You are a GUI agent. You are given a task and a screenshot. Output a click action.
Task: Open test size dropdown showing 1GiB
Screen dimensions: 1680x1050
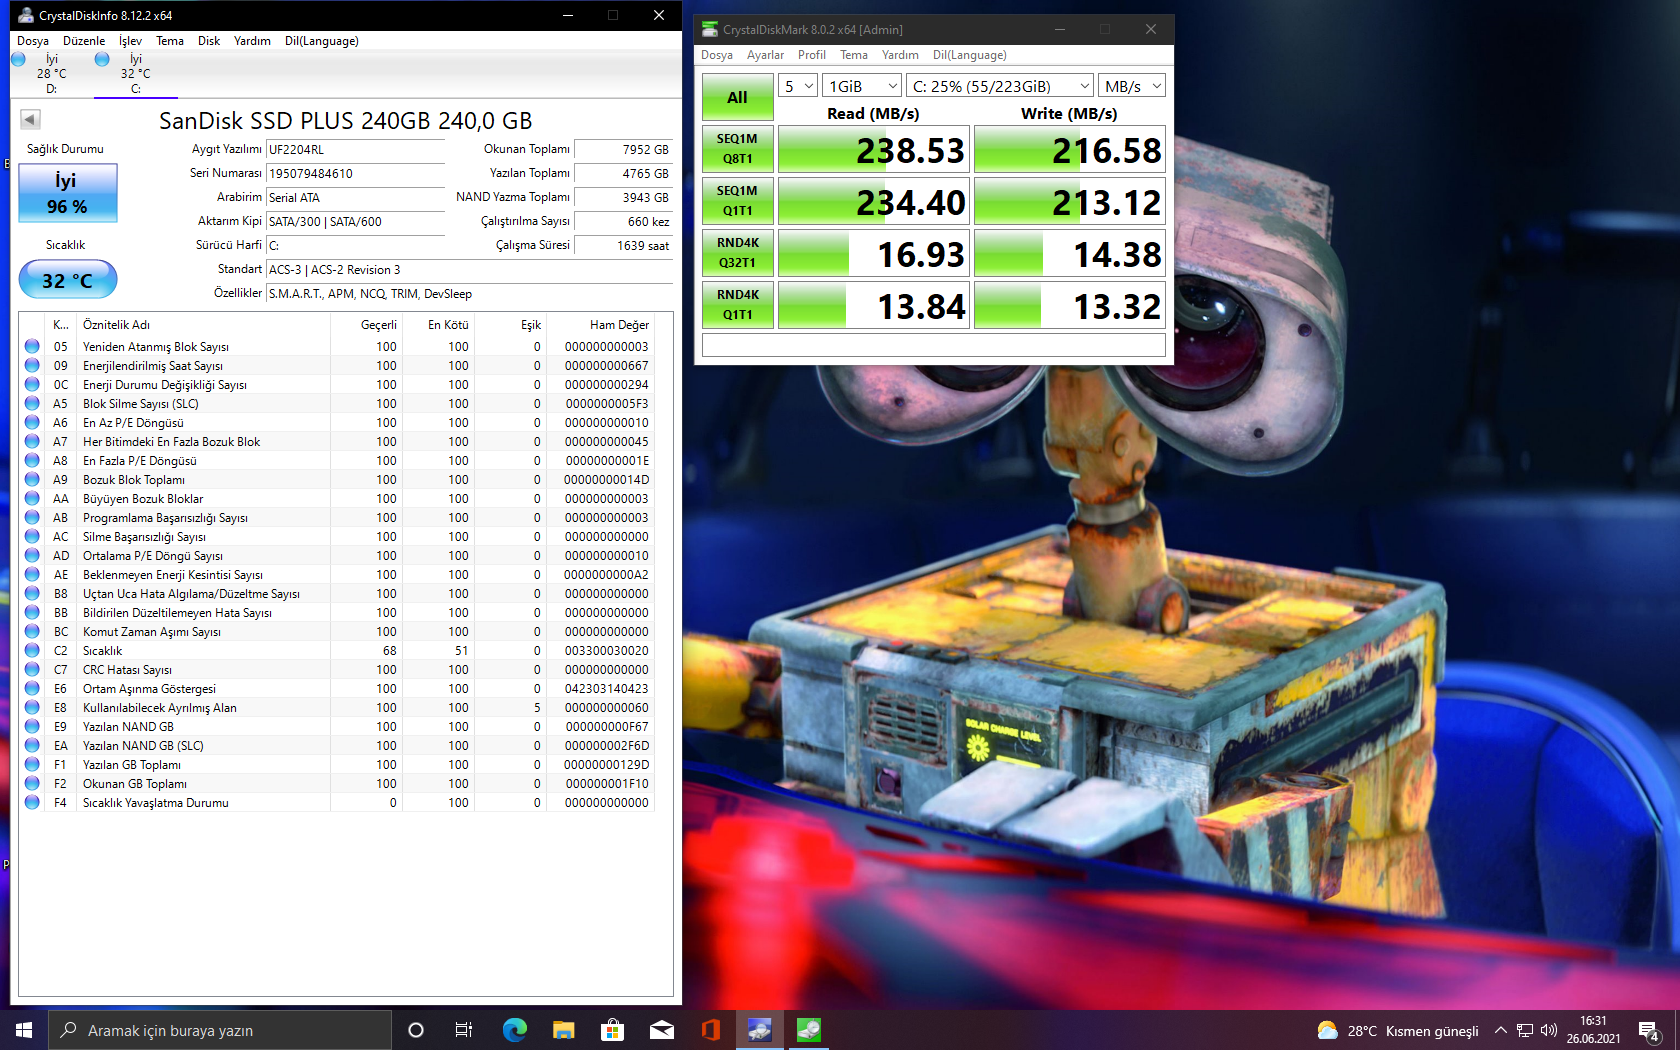(862, 86)
